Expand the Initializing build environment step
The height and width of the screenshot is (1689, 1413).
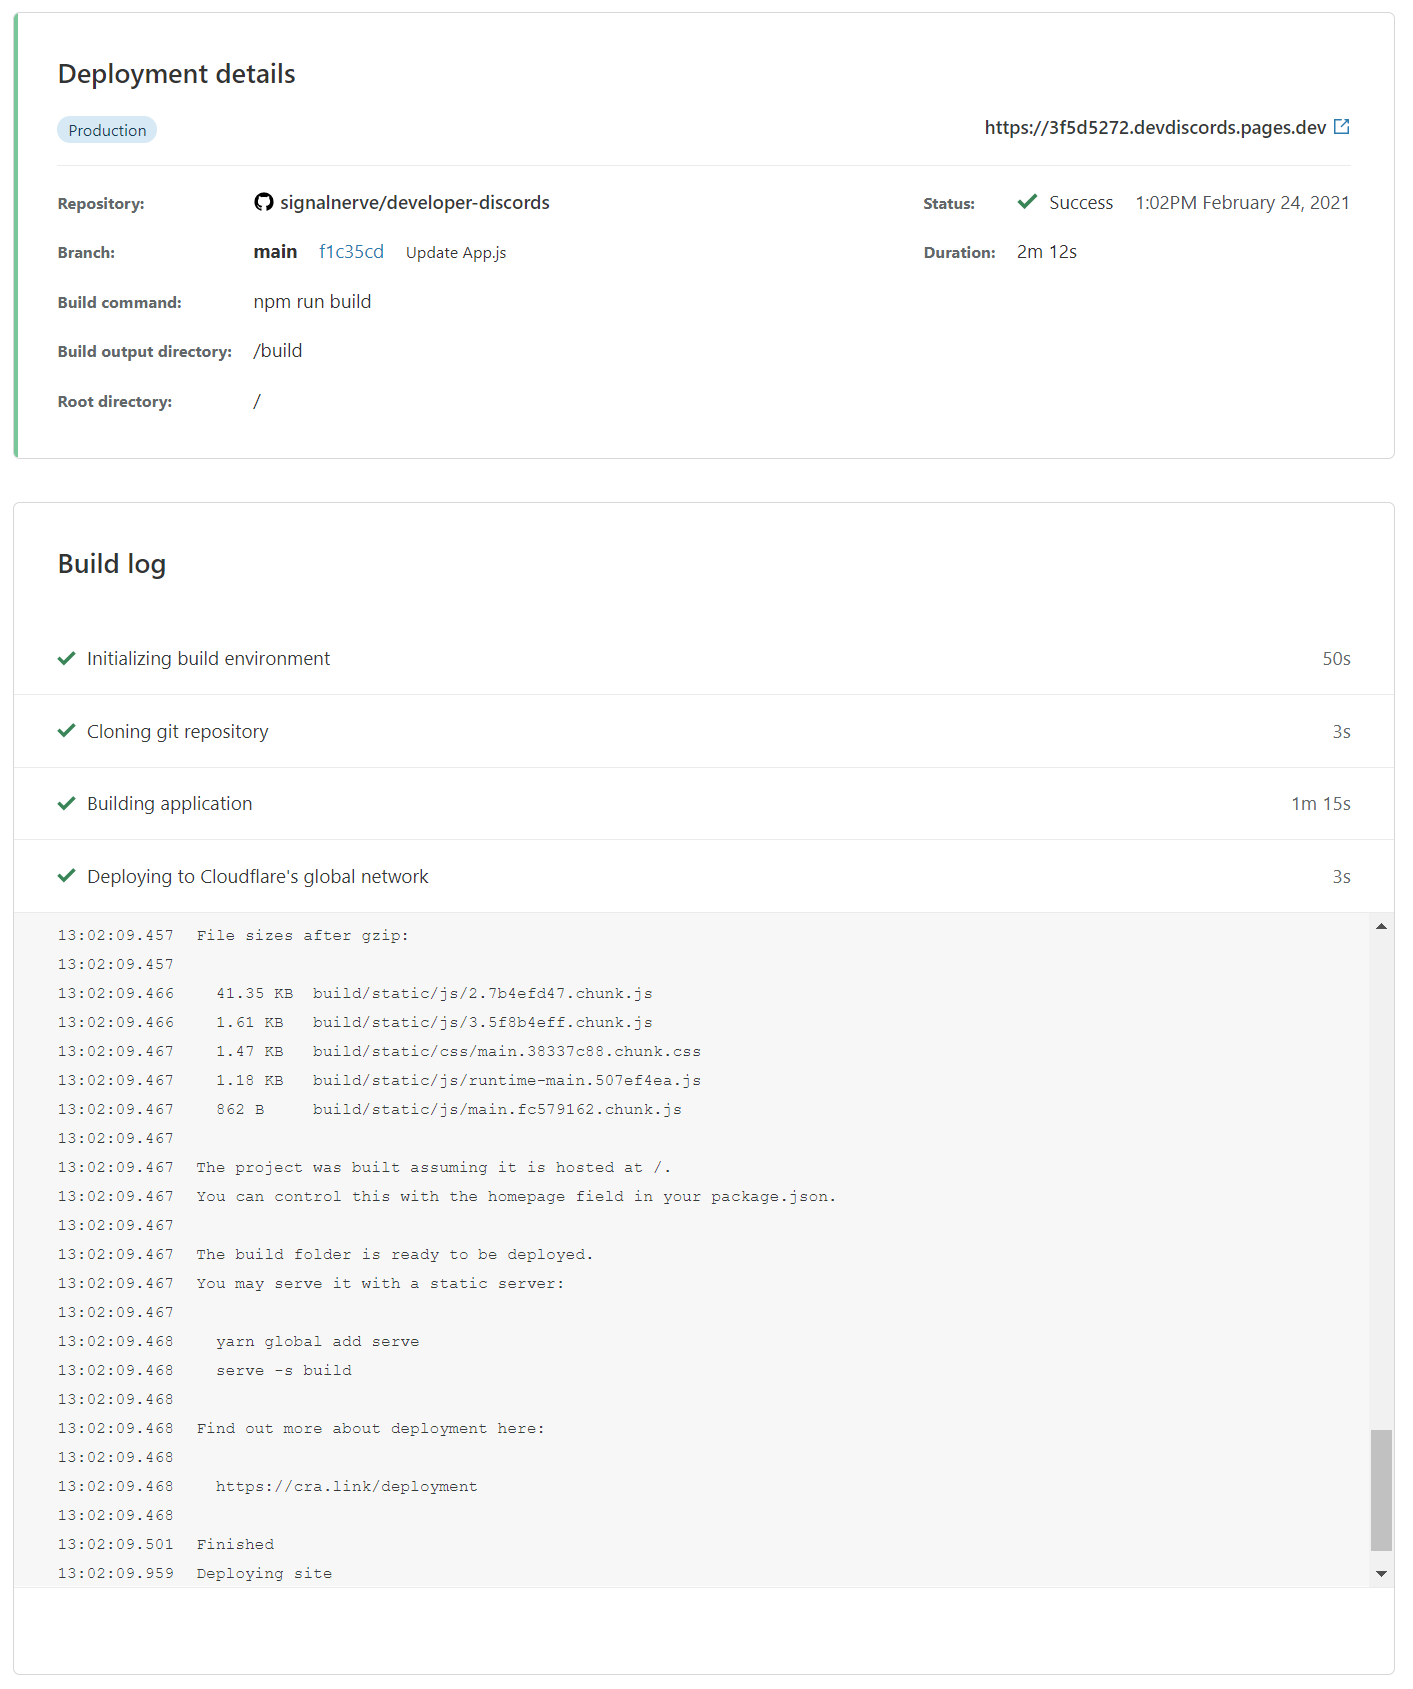208,658
